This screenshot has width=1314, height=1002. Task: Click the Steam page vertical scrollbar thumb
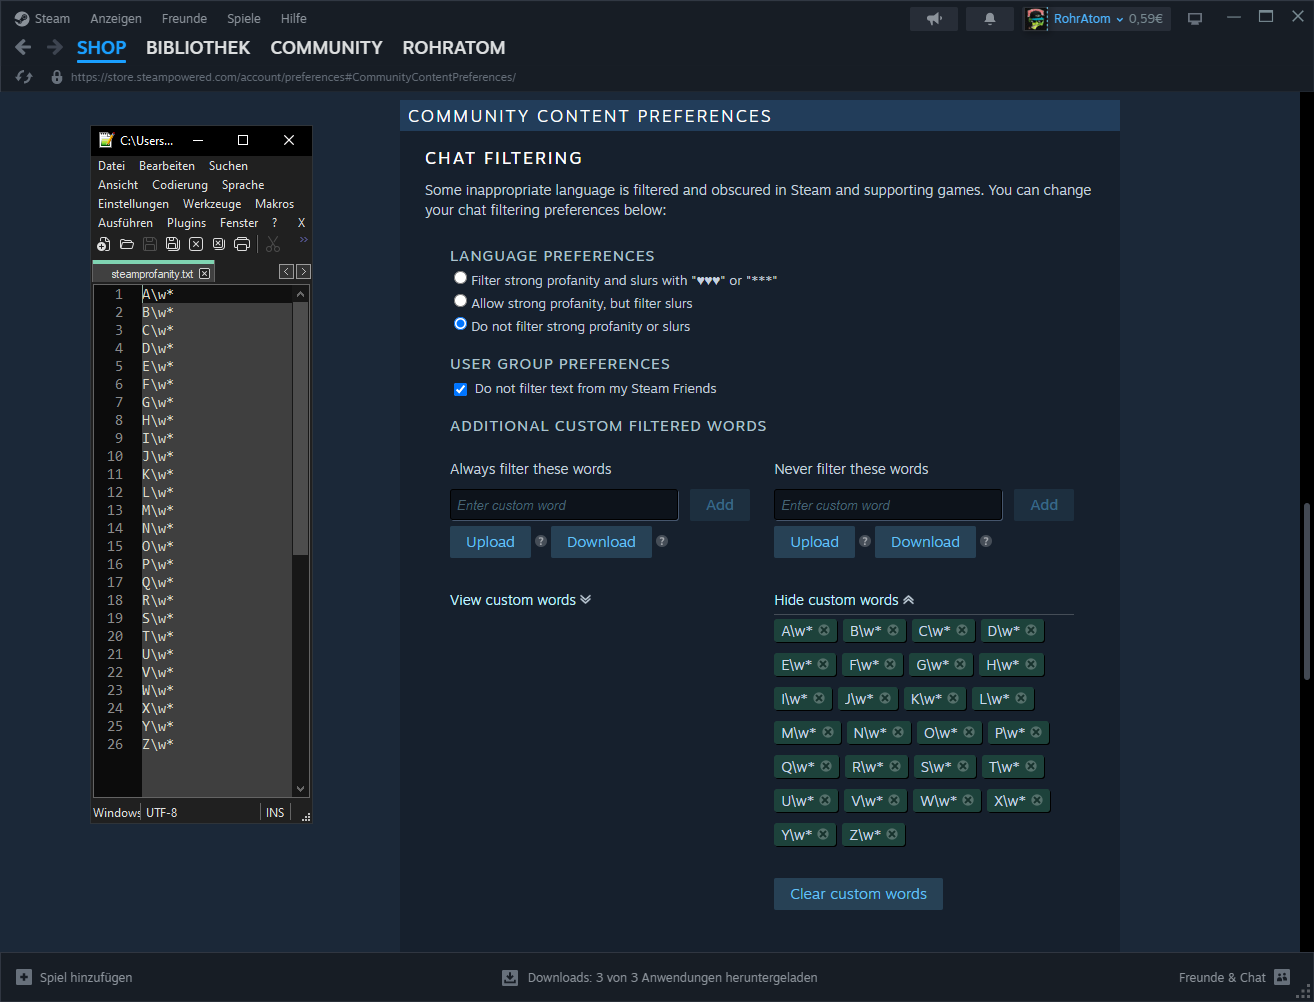1306,590
